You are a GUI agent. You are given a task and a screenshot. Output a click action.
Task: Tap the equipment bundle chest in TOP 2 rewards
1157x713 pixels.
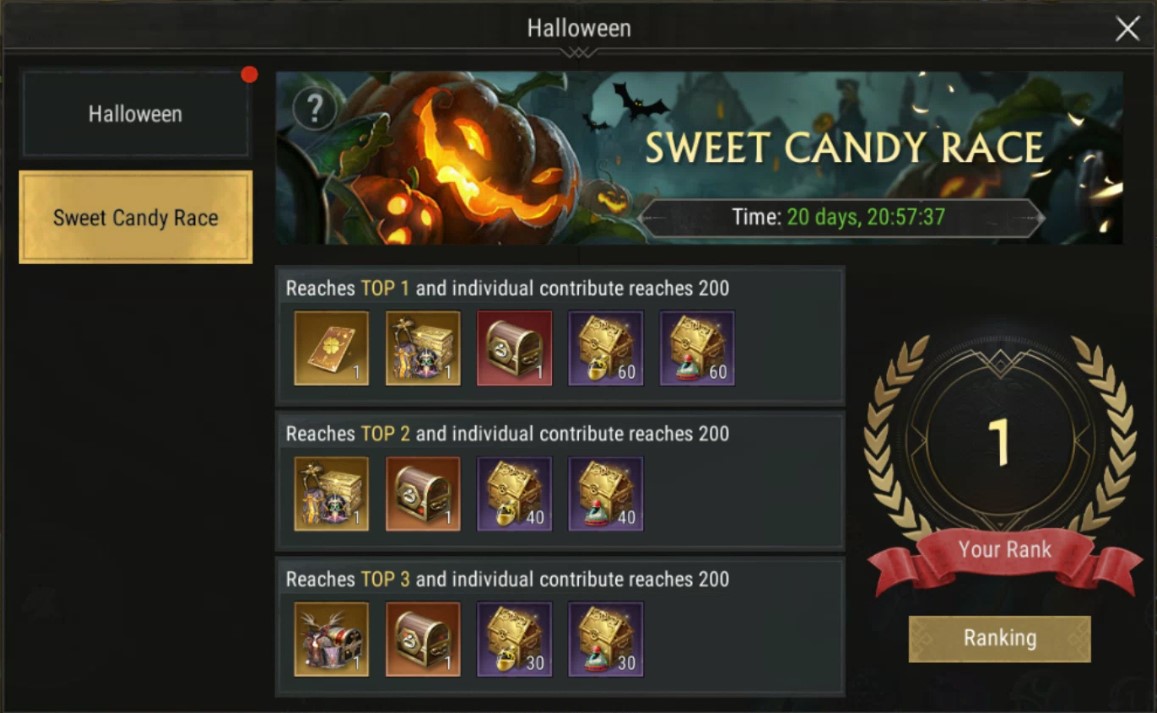(x=331, y=494)
